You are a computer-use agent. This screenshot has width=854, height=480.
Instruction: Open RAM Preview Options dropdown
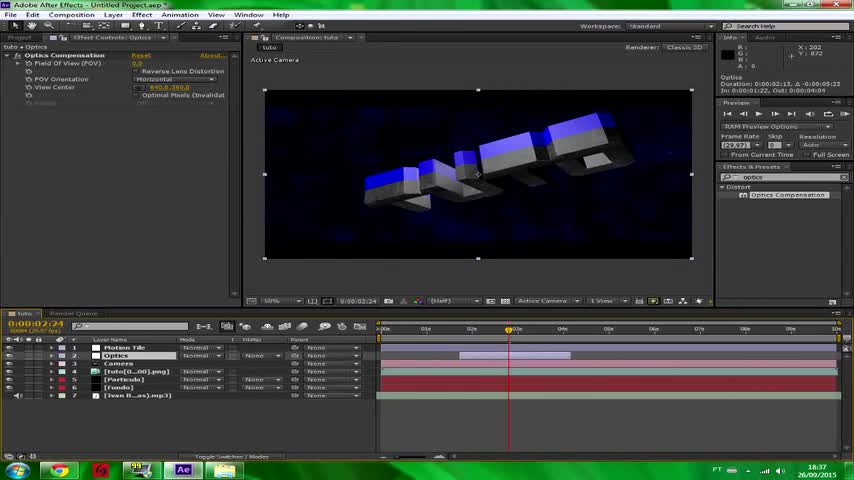[x=777, y=126]
